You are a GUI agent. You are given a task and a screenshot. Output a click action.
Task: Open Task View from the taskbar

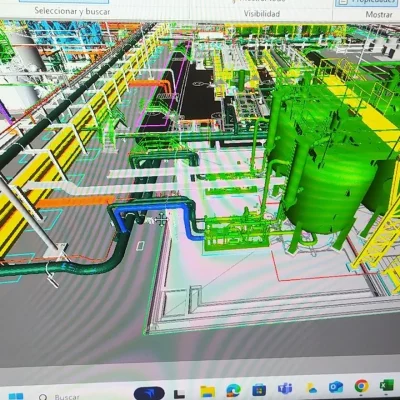pyautogui.click(x=179, y=394)
